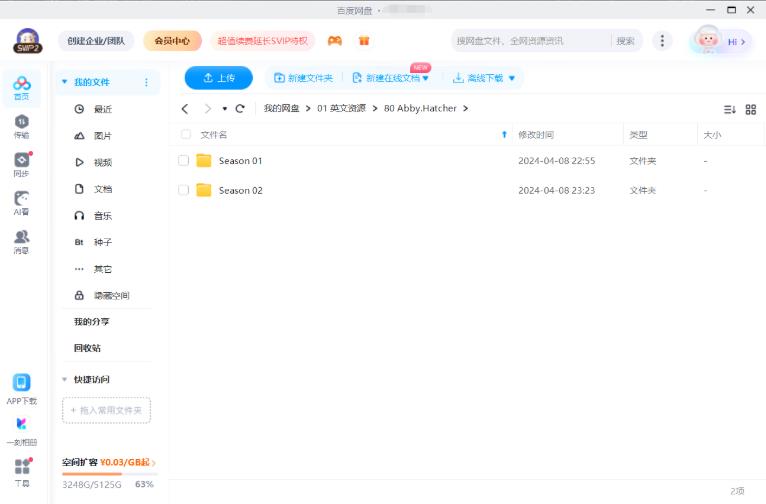
Task: Open the Transfer list sidebar icon
Action: point(21,126)
